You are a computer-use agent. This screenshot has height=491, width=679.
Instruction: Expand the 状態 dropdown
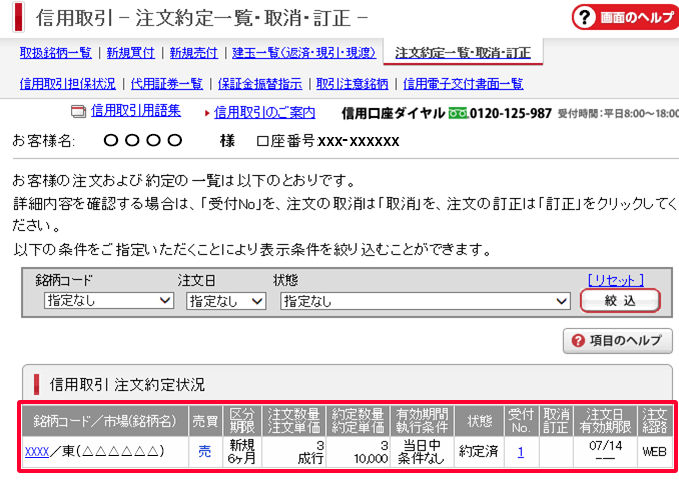[x=425, y=300]
